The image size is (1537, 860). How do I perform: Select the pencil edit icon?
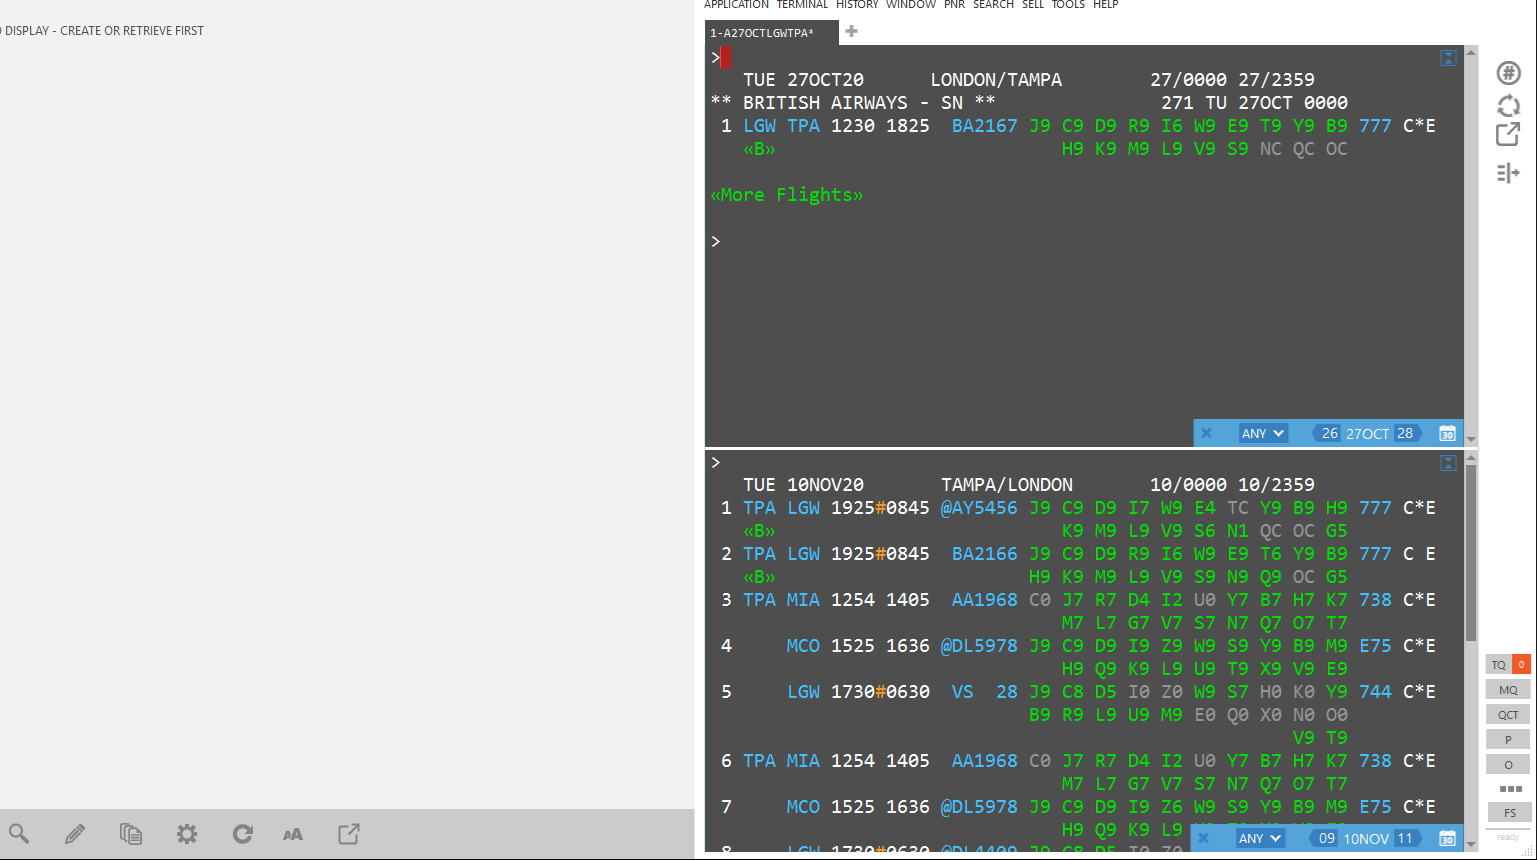pyautogui.click(x=75, y=834)
